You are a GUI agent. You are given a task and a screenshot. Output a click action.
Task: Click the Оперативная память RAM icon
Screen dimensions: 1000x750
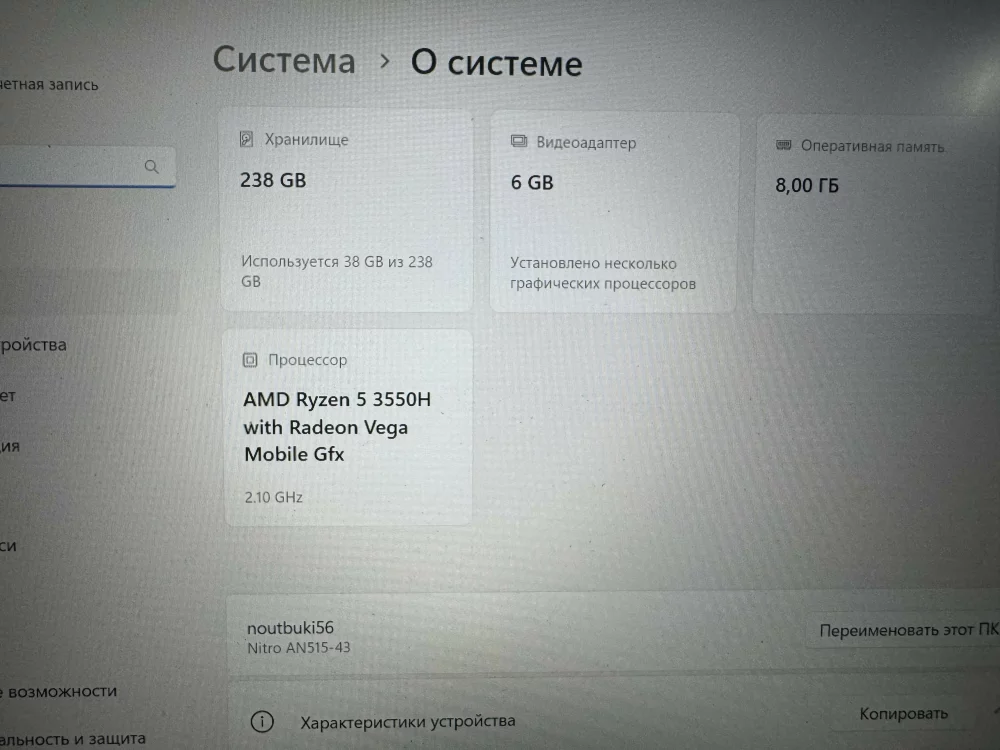point(784,145)
